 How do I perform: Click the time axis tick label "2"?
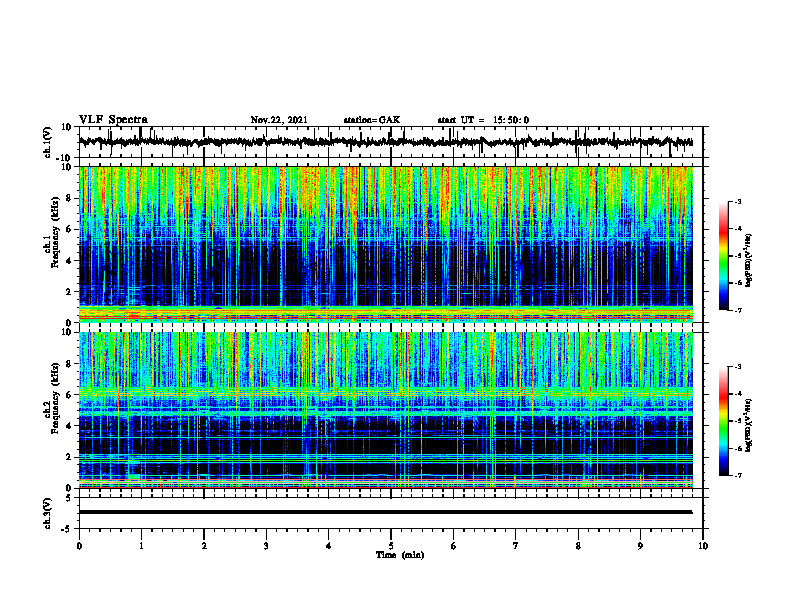click(204, 546)
